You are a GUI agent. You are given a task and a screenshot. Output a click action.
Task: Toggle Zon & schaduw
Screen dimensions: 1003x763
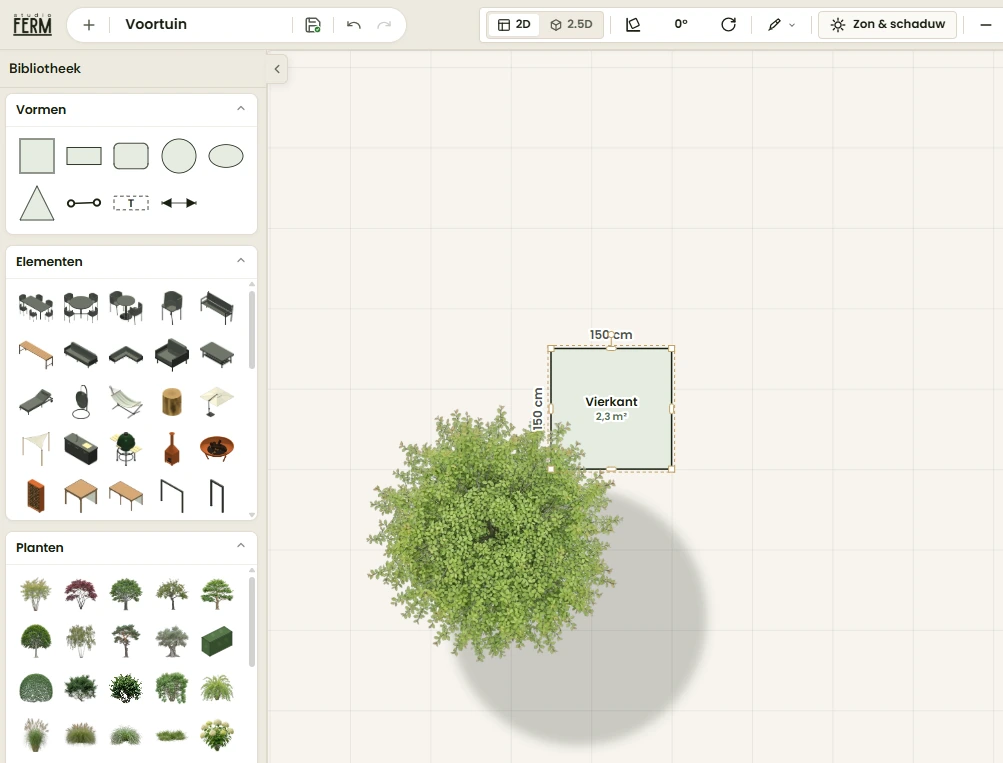(x=887, y=24)
